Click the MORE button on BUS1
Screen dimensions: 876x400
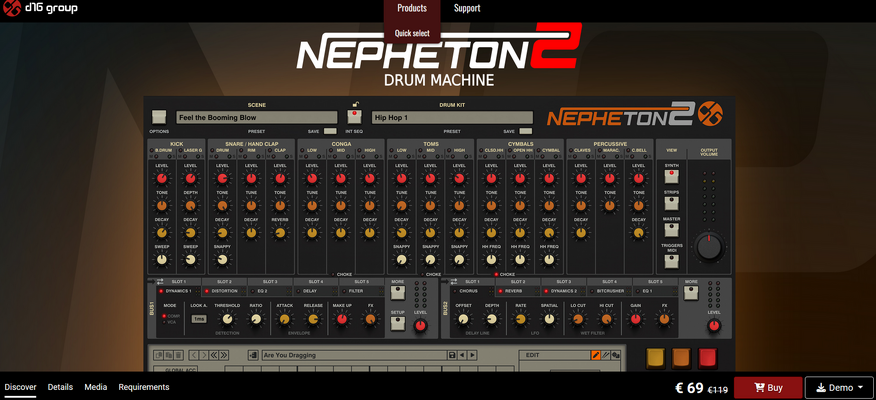coord(398,293)
